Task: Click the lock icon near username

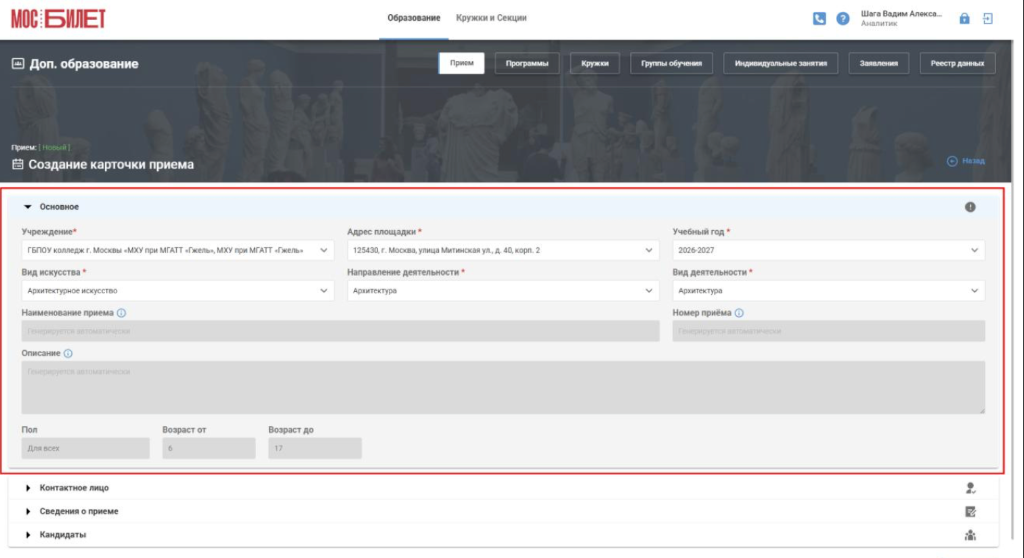Action: [x=964, y=19]
